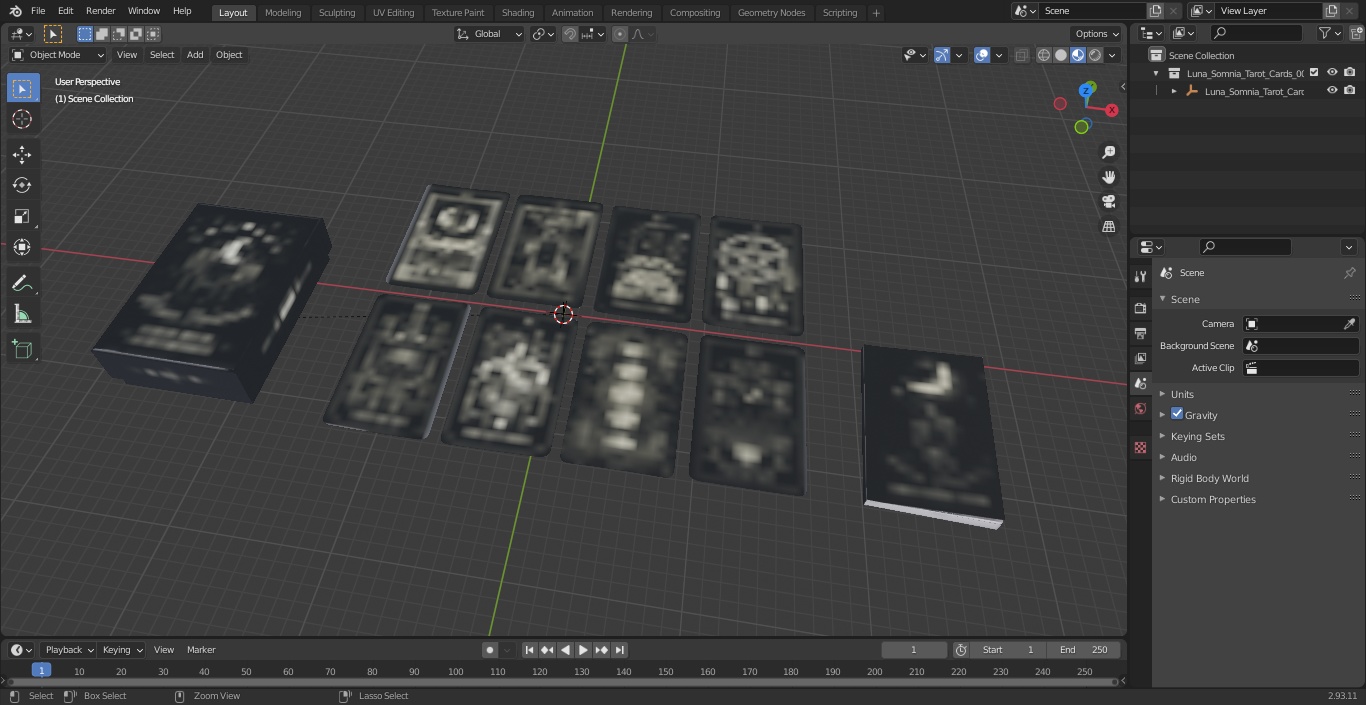Play the animation forward

pos(583,650)
